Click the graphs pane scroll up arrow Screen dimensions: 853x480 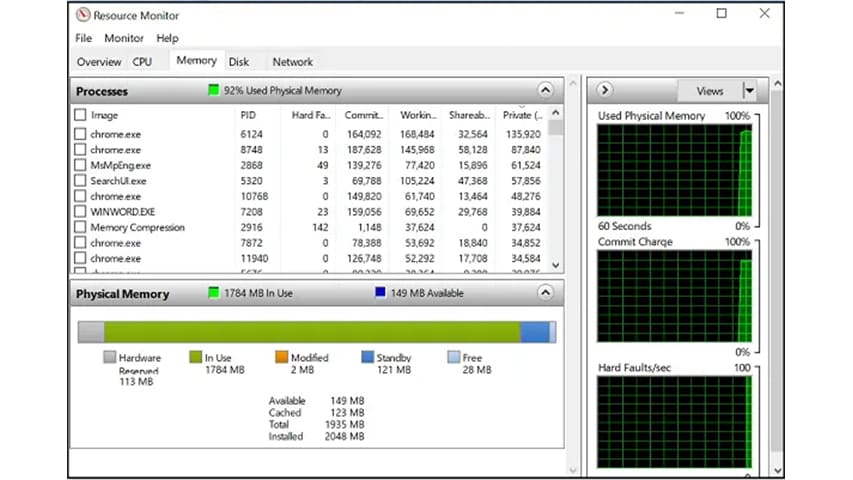pyautogui.click(x=777, y=84)
